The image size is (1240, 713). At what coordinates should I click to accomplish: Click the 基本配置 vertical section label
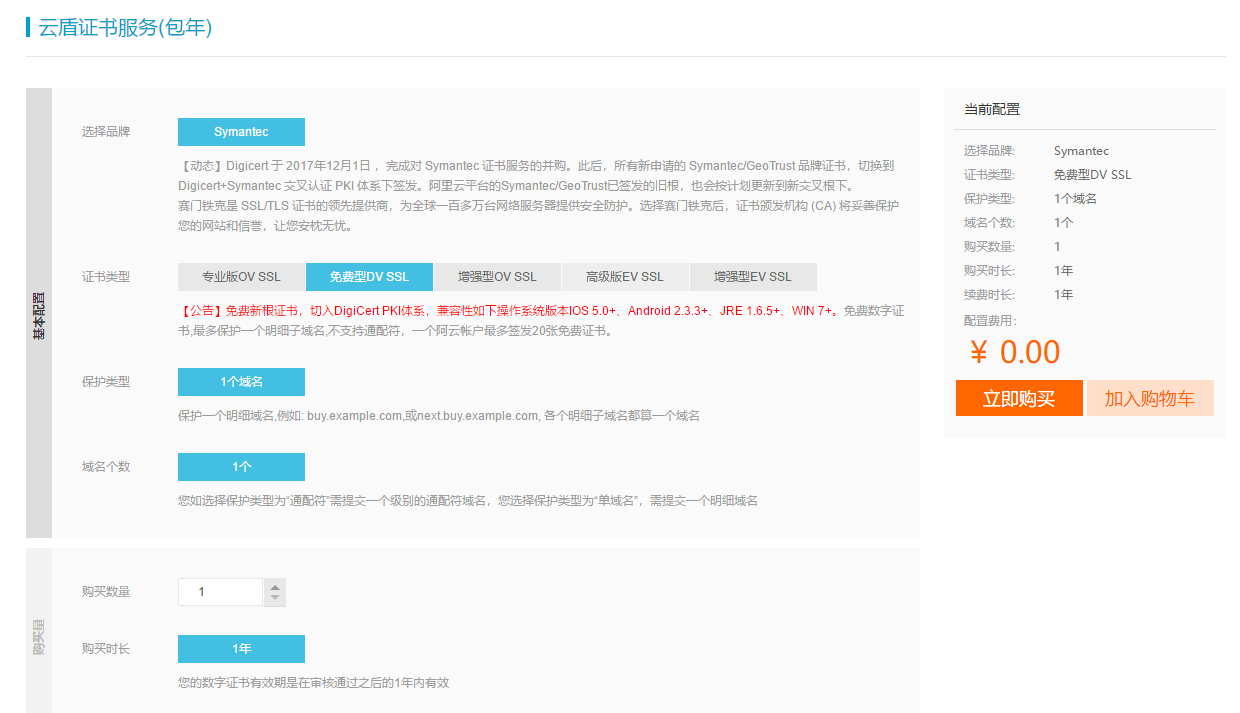39,316
